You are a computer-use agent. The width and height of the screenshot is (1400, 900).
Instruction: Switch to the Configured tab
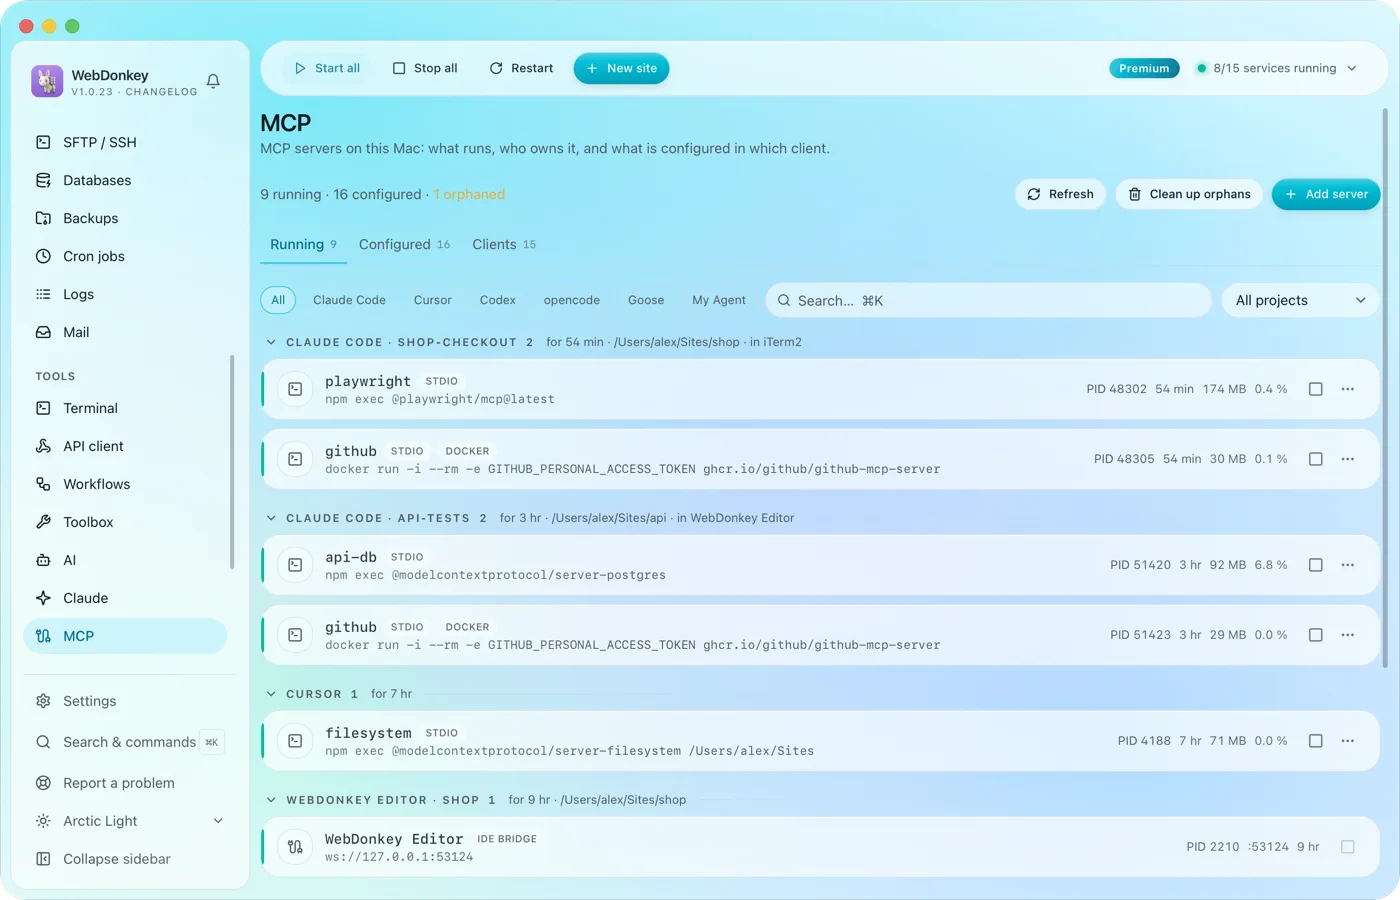pyautogui.click(x=404, y=244)
